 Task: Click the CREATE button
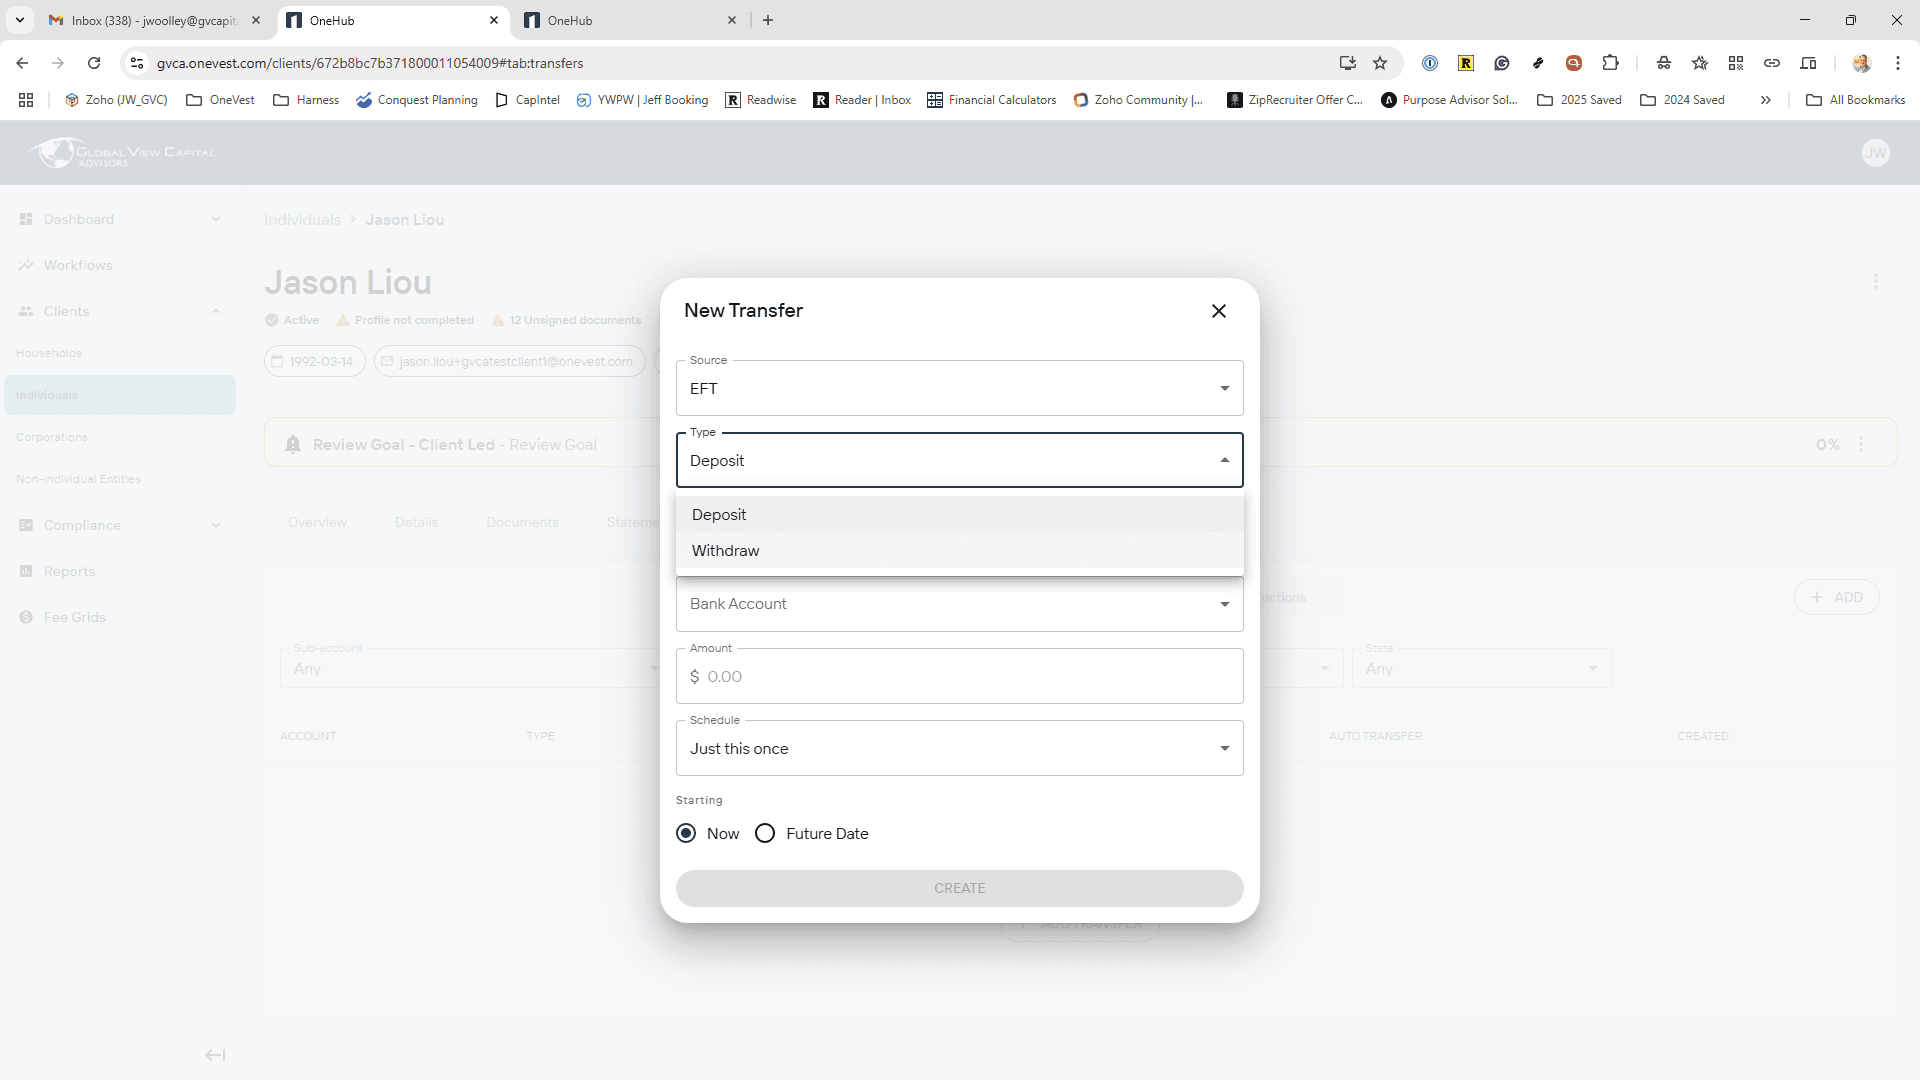click(x=959, y=888)
